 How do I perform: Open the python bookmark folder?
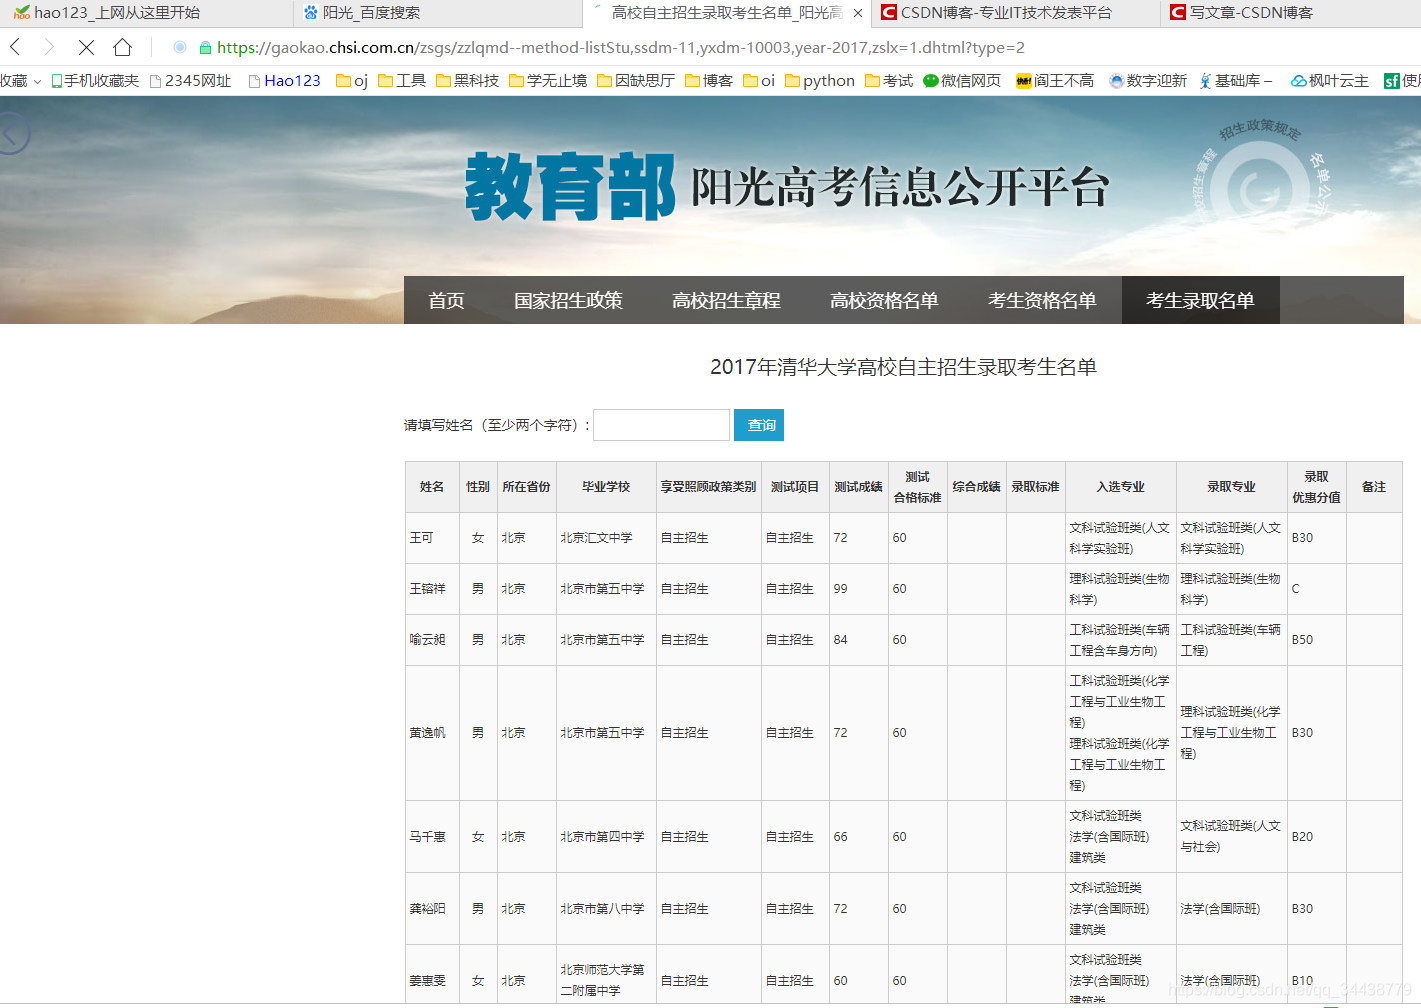point(820,80)
